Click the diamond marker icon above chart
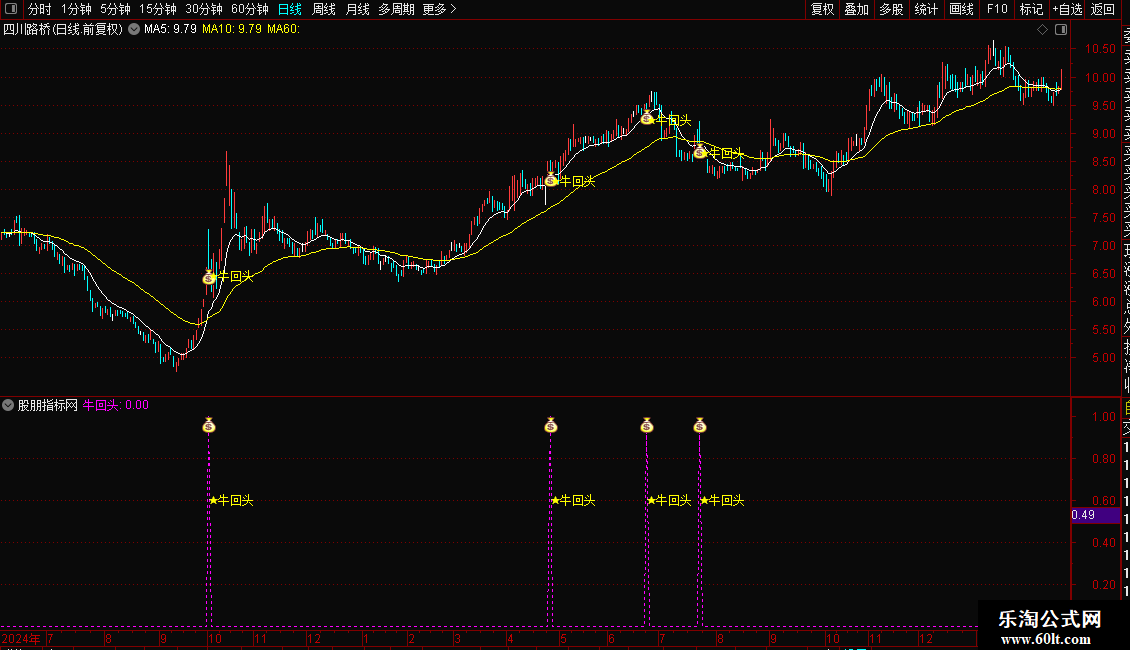The width and height of the screenshot is (1130, 650). coord(1042,30)
